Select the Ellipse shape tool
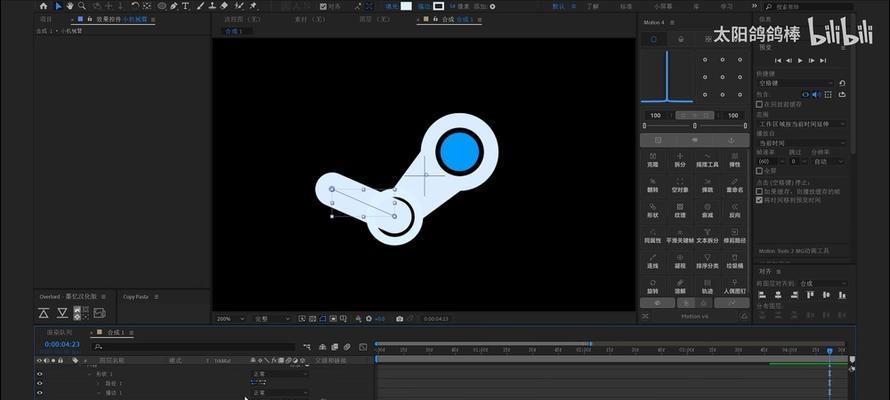890x400 pixels. coord(162,6)
